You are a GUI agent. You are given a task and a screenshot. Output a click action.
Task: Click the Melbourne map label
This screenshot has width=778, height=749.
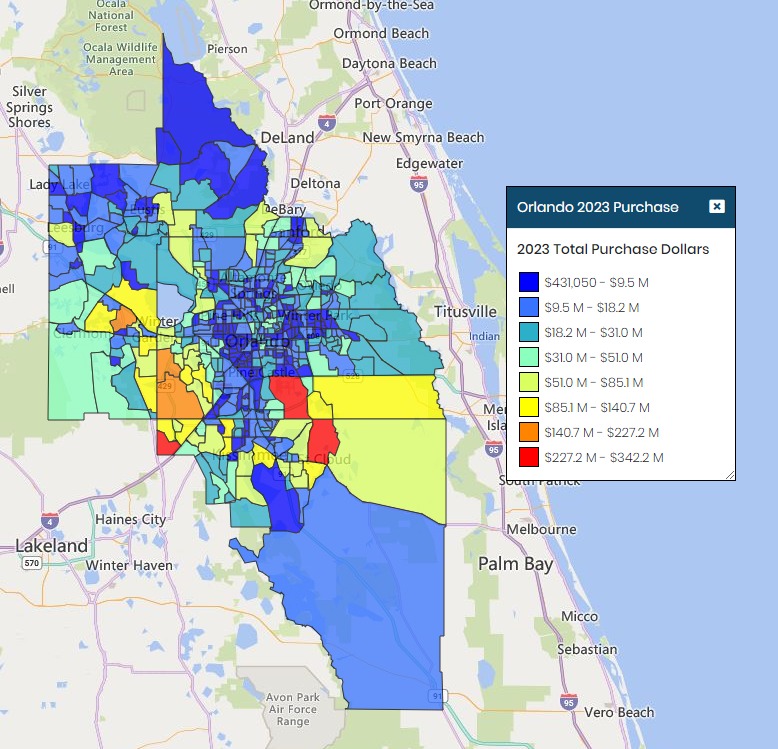coord(541,529)
